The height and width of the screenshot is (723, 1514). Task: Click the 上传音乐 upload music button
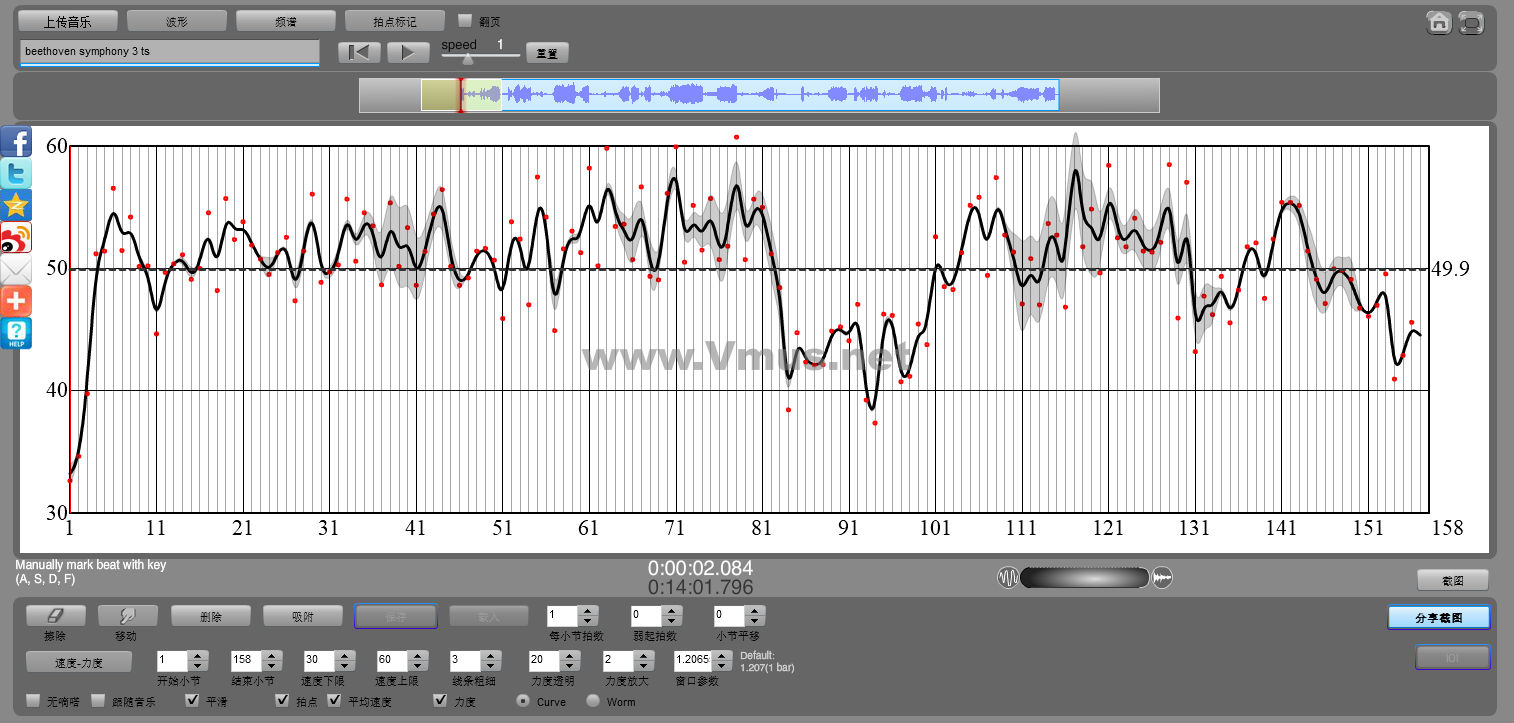tap(67, 21)
